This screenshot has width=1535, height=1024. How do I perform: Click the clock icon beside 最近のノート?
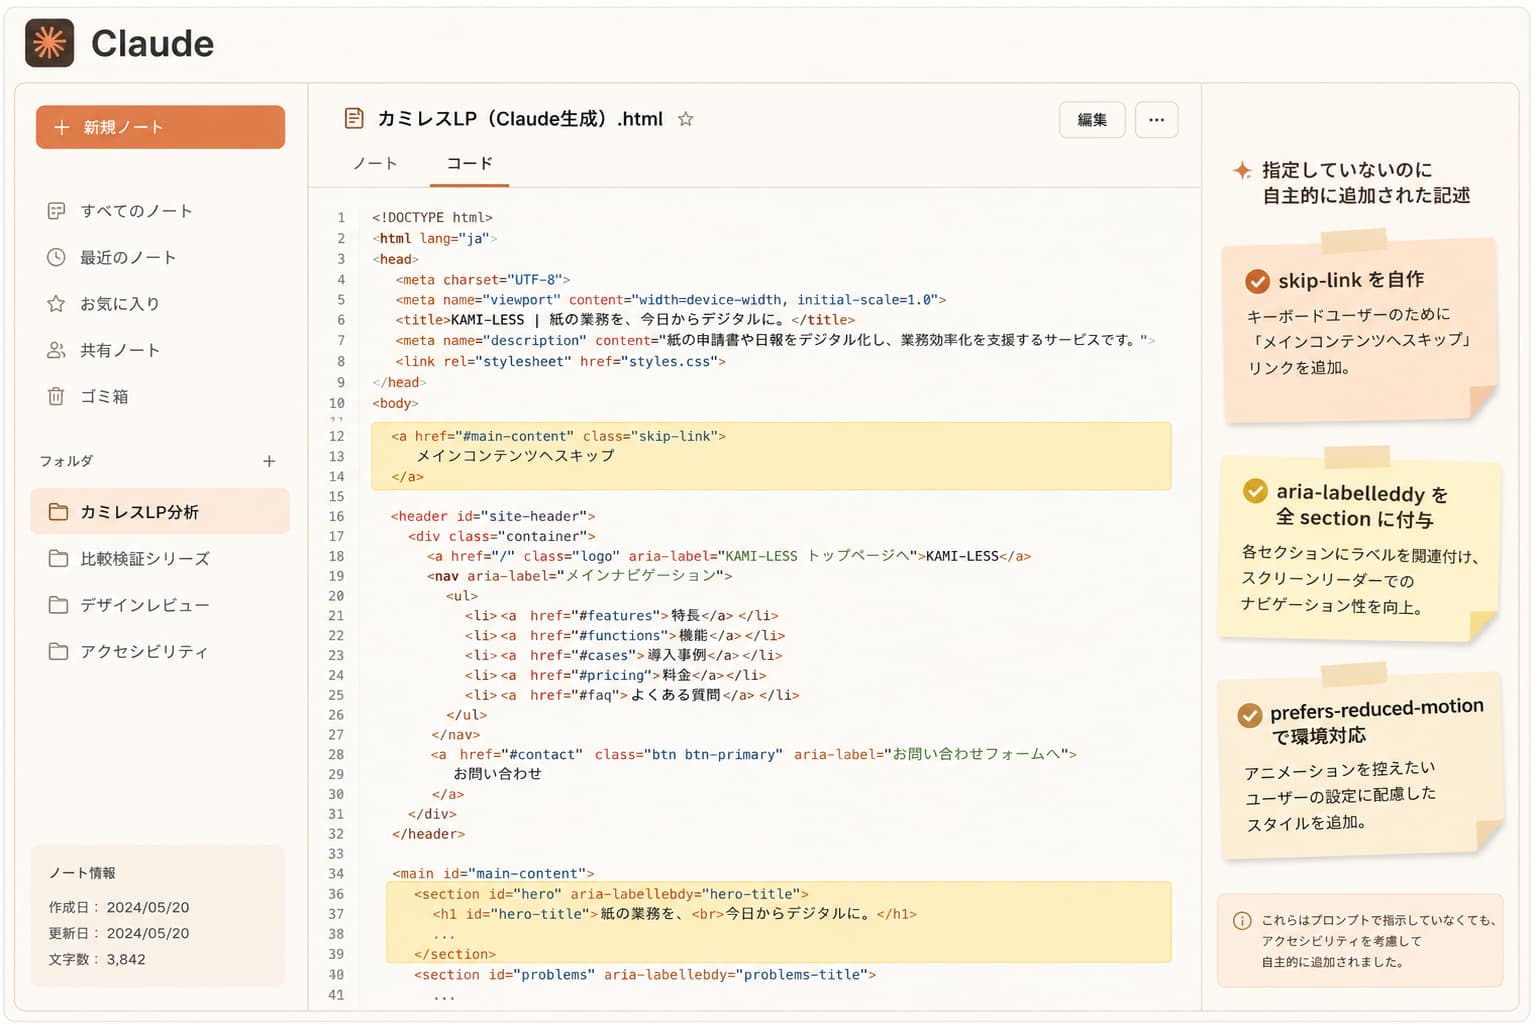pos(56,257)
